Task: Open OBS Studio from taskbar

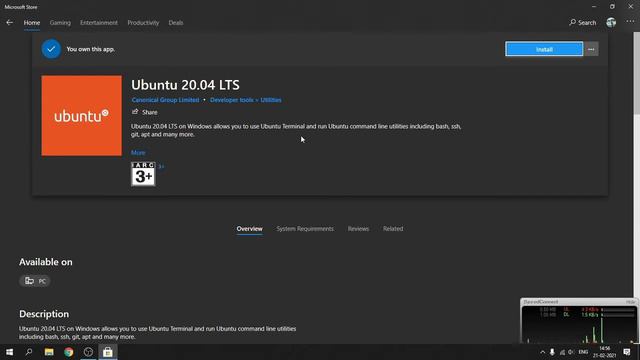Action: point(88,352)
